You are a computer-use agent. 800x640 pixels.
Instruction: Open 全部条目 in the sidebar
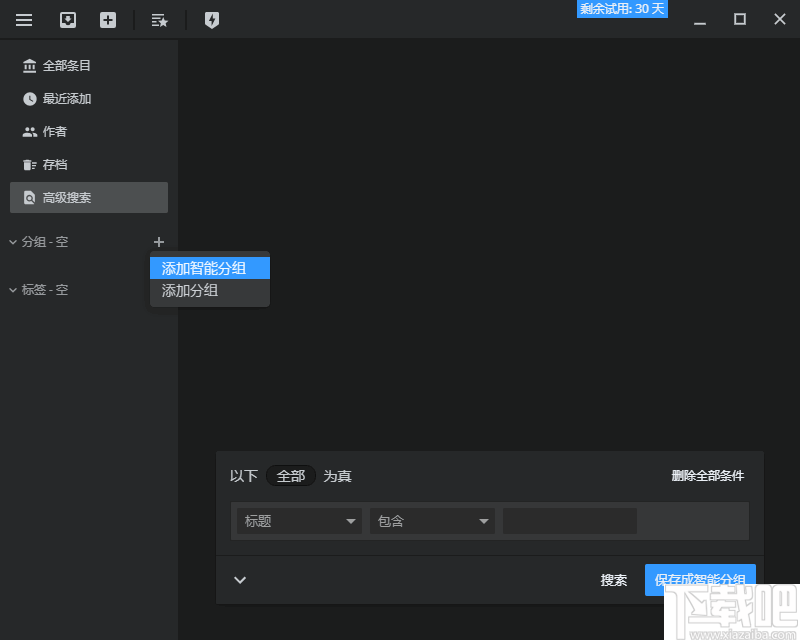[89, 66]
